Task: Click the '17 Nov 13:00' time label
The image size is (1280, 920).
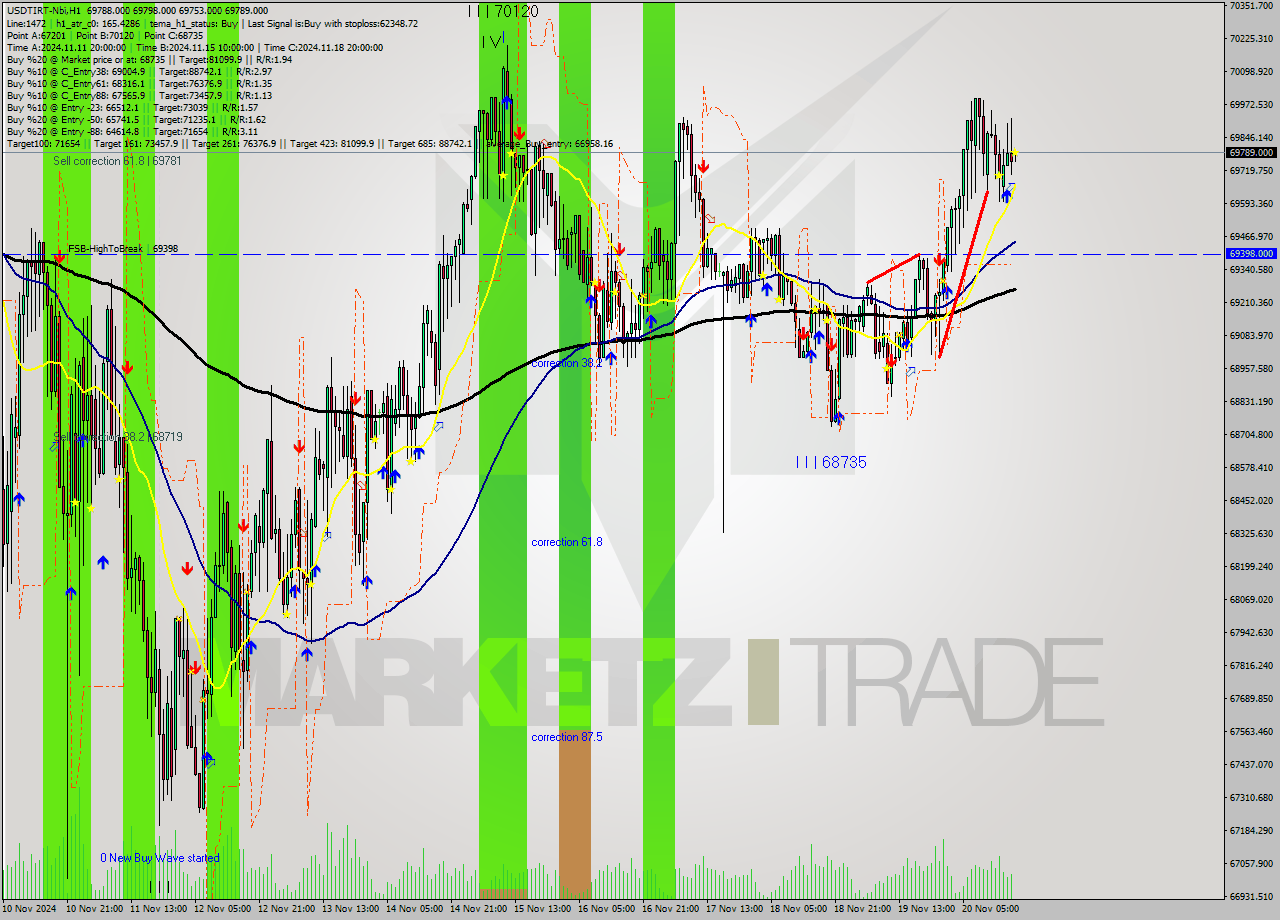Action: click(x=734, y=909)
